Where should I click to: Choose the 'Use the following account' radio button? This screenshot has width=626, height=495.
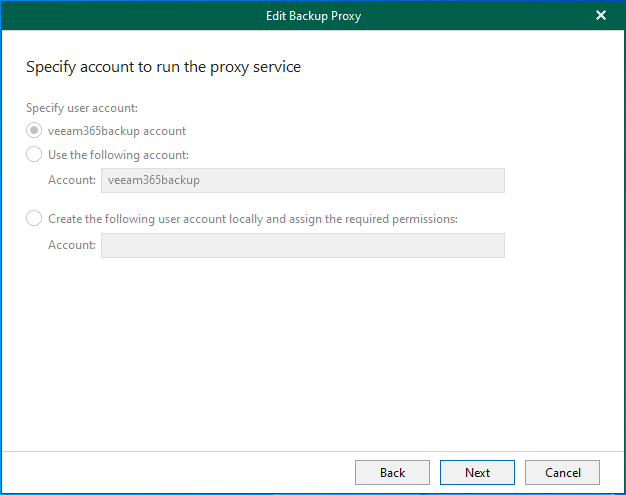pyautogui.click(x=34, y=155)
